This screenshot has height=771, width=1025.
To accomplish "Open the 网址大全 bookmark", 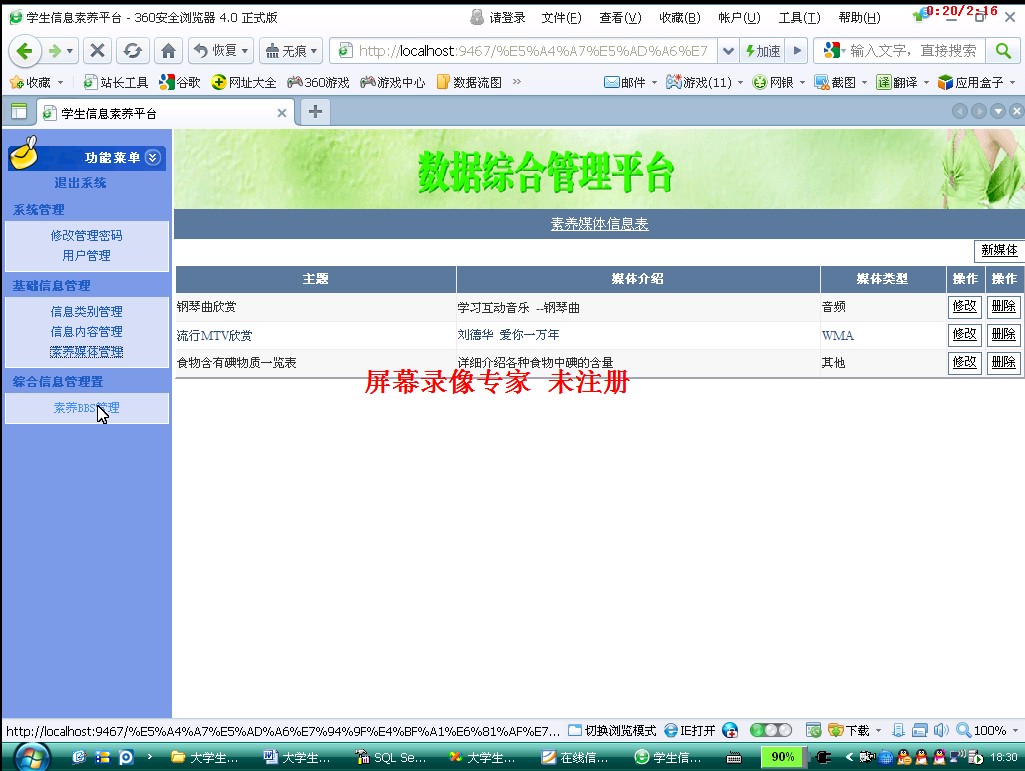I will click(244, 82).
